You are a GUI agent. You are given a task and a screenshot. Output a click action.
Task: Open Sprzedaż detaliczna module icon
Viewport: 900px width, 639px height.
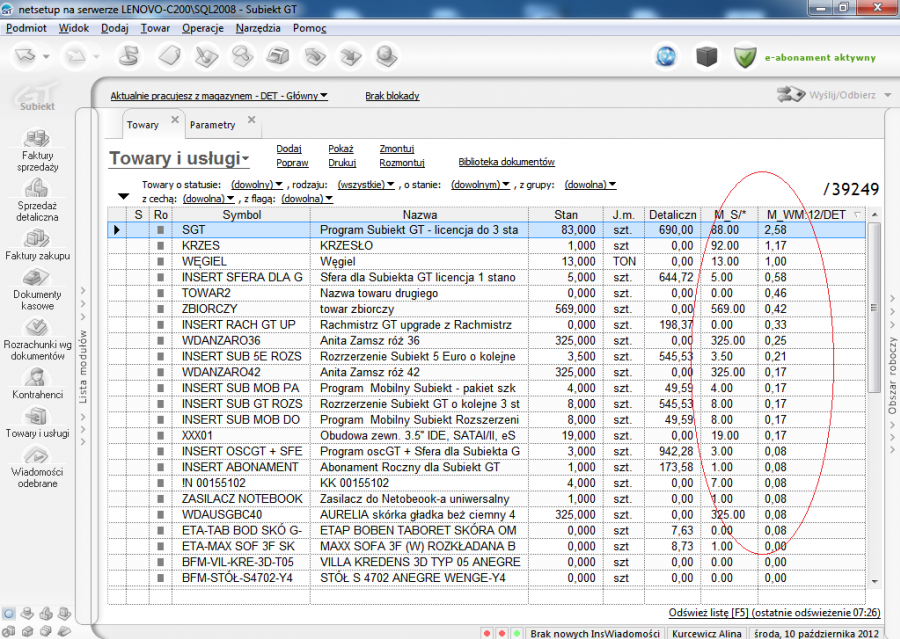tap(37, 188)
